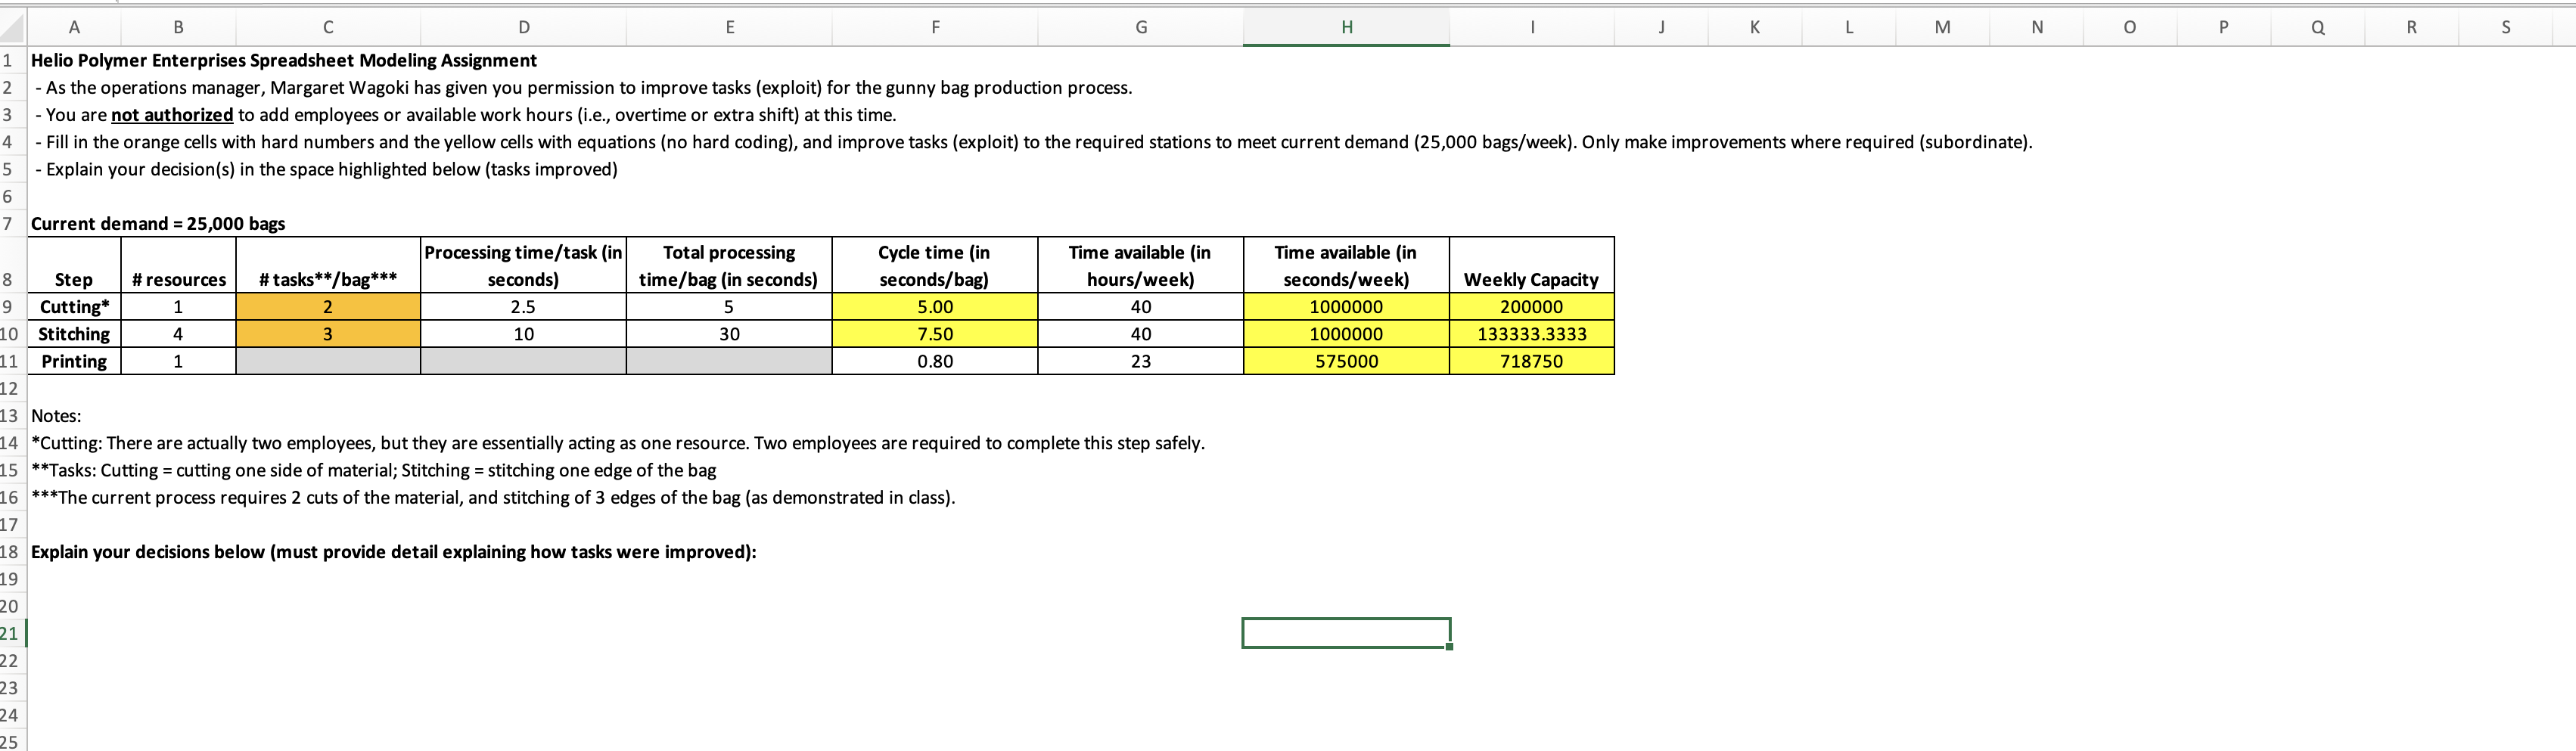Select the column F header
The width and height of the screenshot is (2576, 751).
coord(935,27)
